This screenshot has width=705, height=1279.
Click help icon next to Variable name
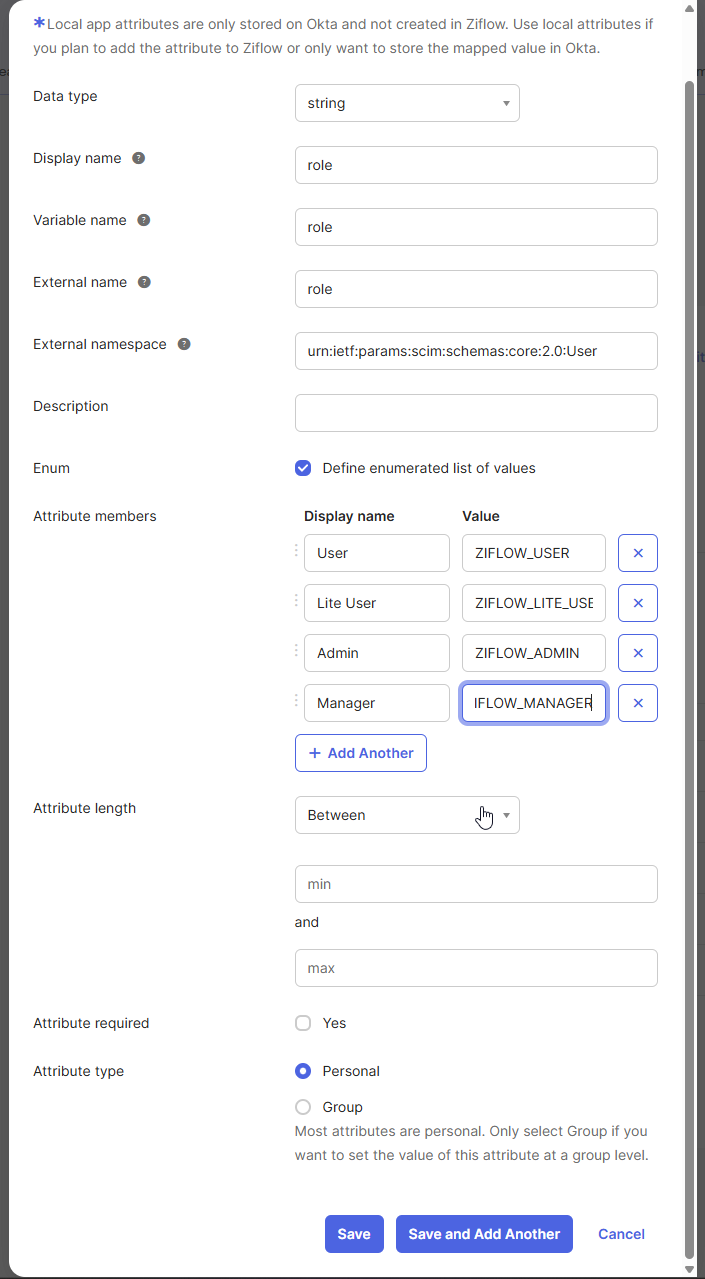click(144, 220)
